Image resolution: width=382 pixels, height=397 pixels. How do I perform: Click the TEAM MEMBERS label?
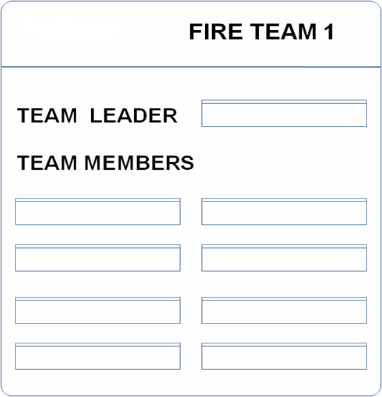(x=105, y=163)
